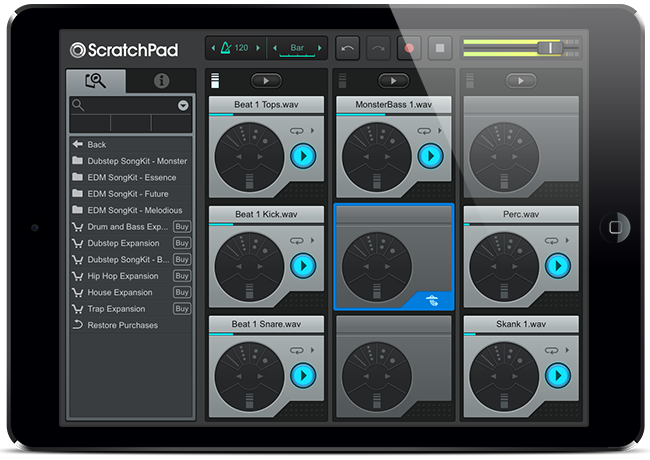Stop playback with the square stop button

click(440, 48)
